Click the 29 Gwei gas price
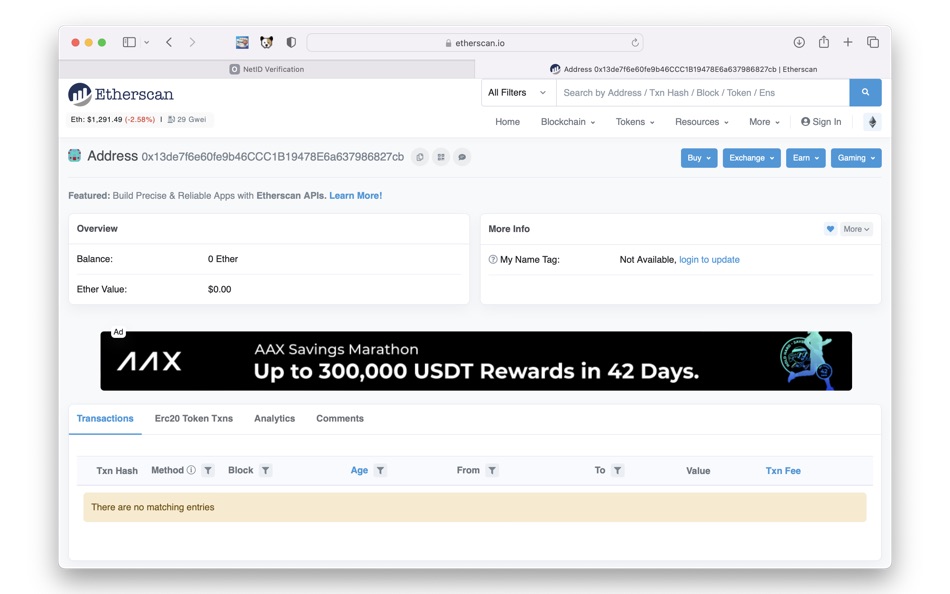 (187, 119)
